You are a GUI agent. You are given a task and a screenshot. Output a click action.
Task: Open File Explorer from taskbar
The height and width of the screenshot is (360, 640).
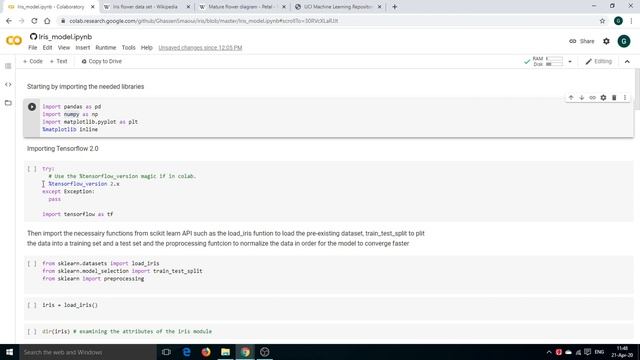[225, 352]
